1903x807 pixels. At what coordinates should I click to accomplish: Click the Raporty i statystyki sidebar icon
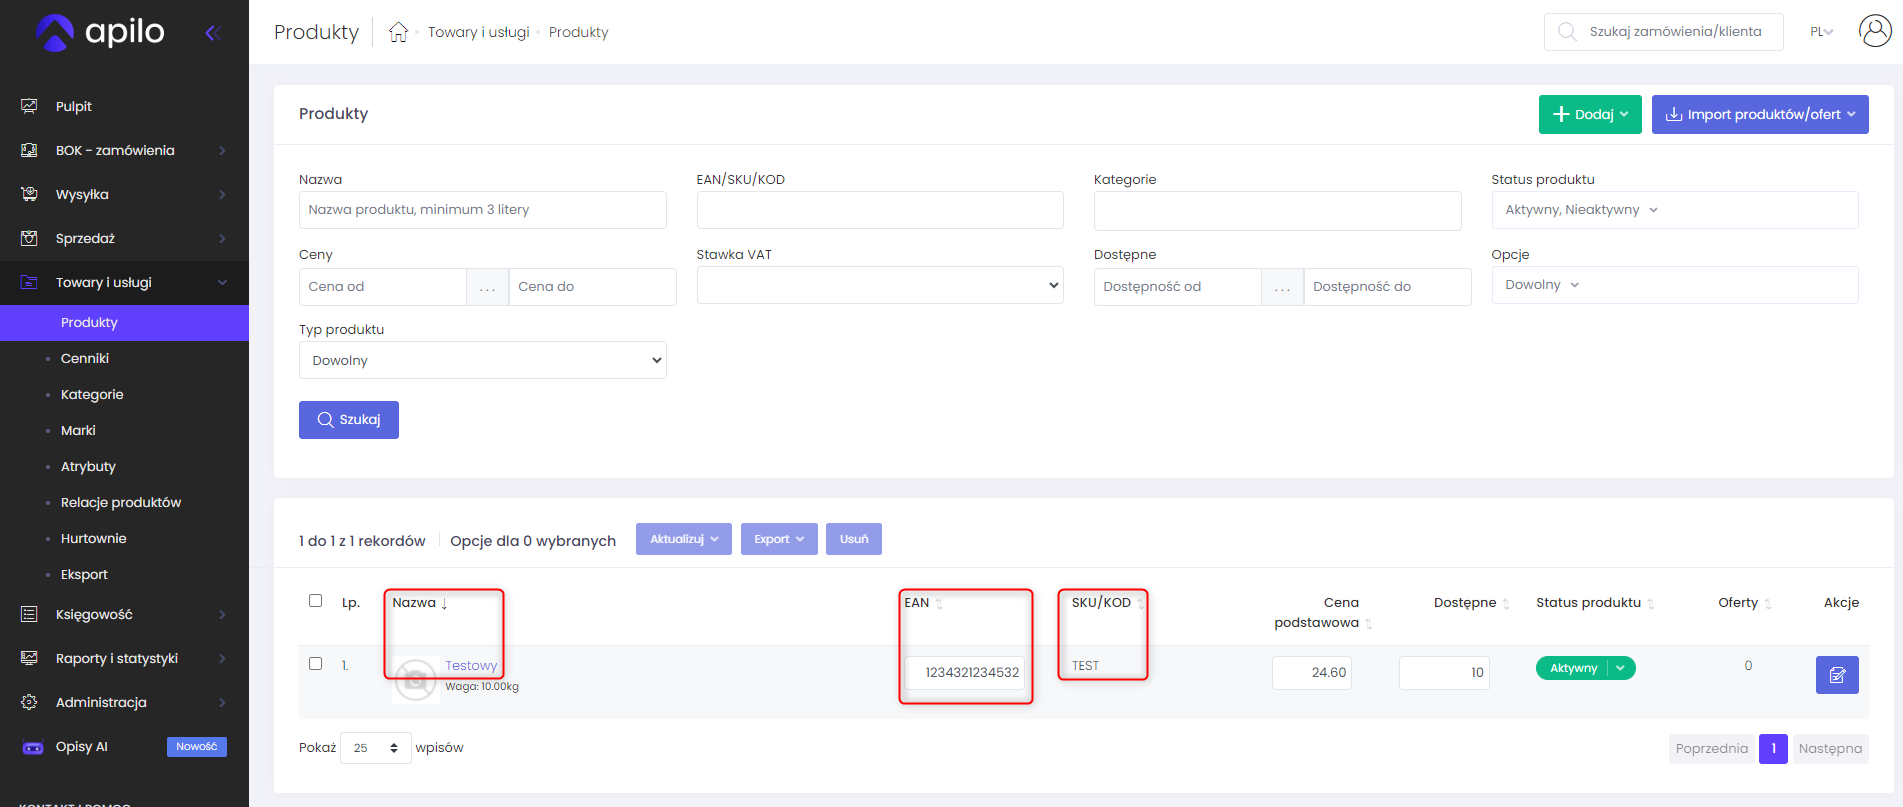coord(29,658)
